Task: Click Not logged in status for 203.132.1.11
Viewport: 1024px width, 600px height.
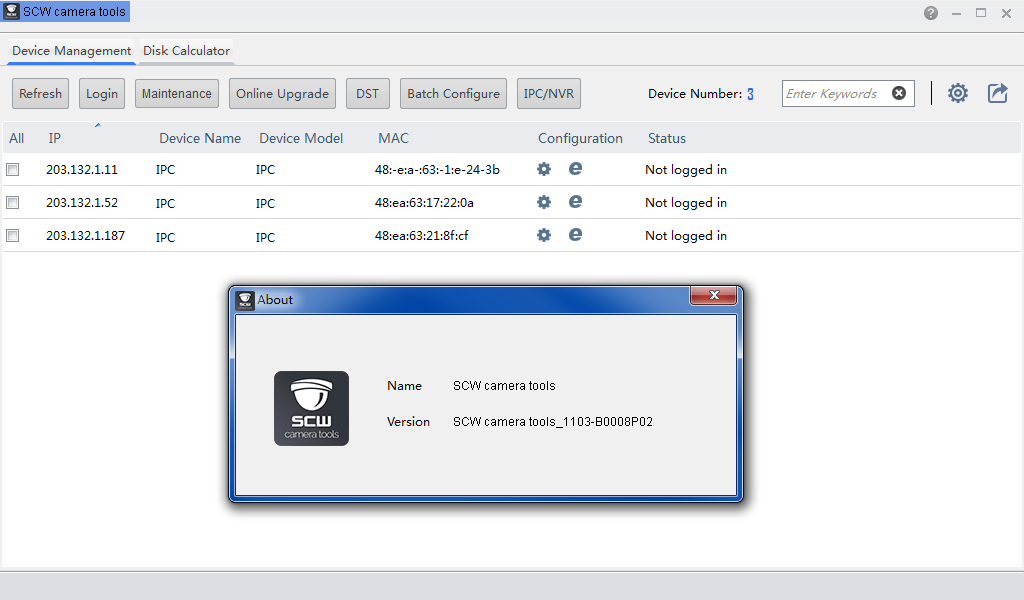Action: pos(686,170)
